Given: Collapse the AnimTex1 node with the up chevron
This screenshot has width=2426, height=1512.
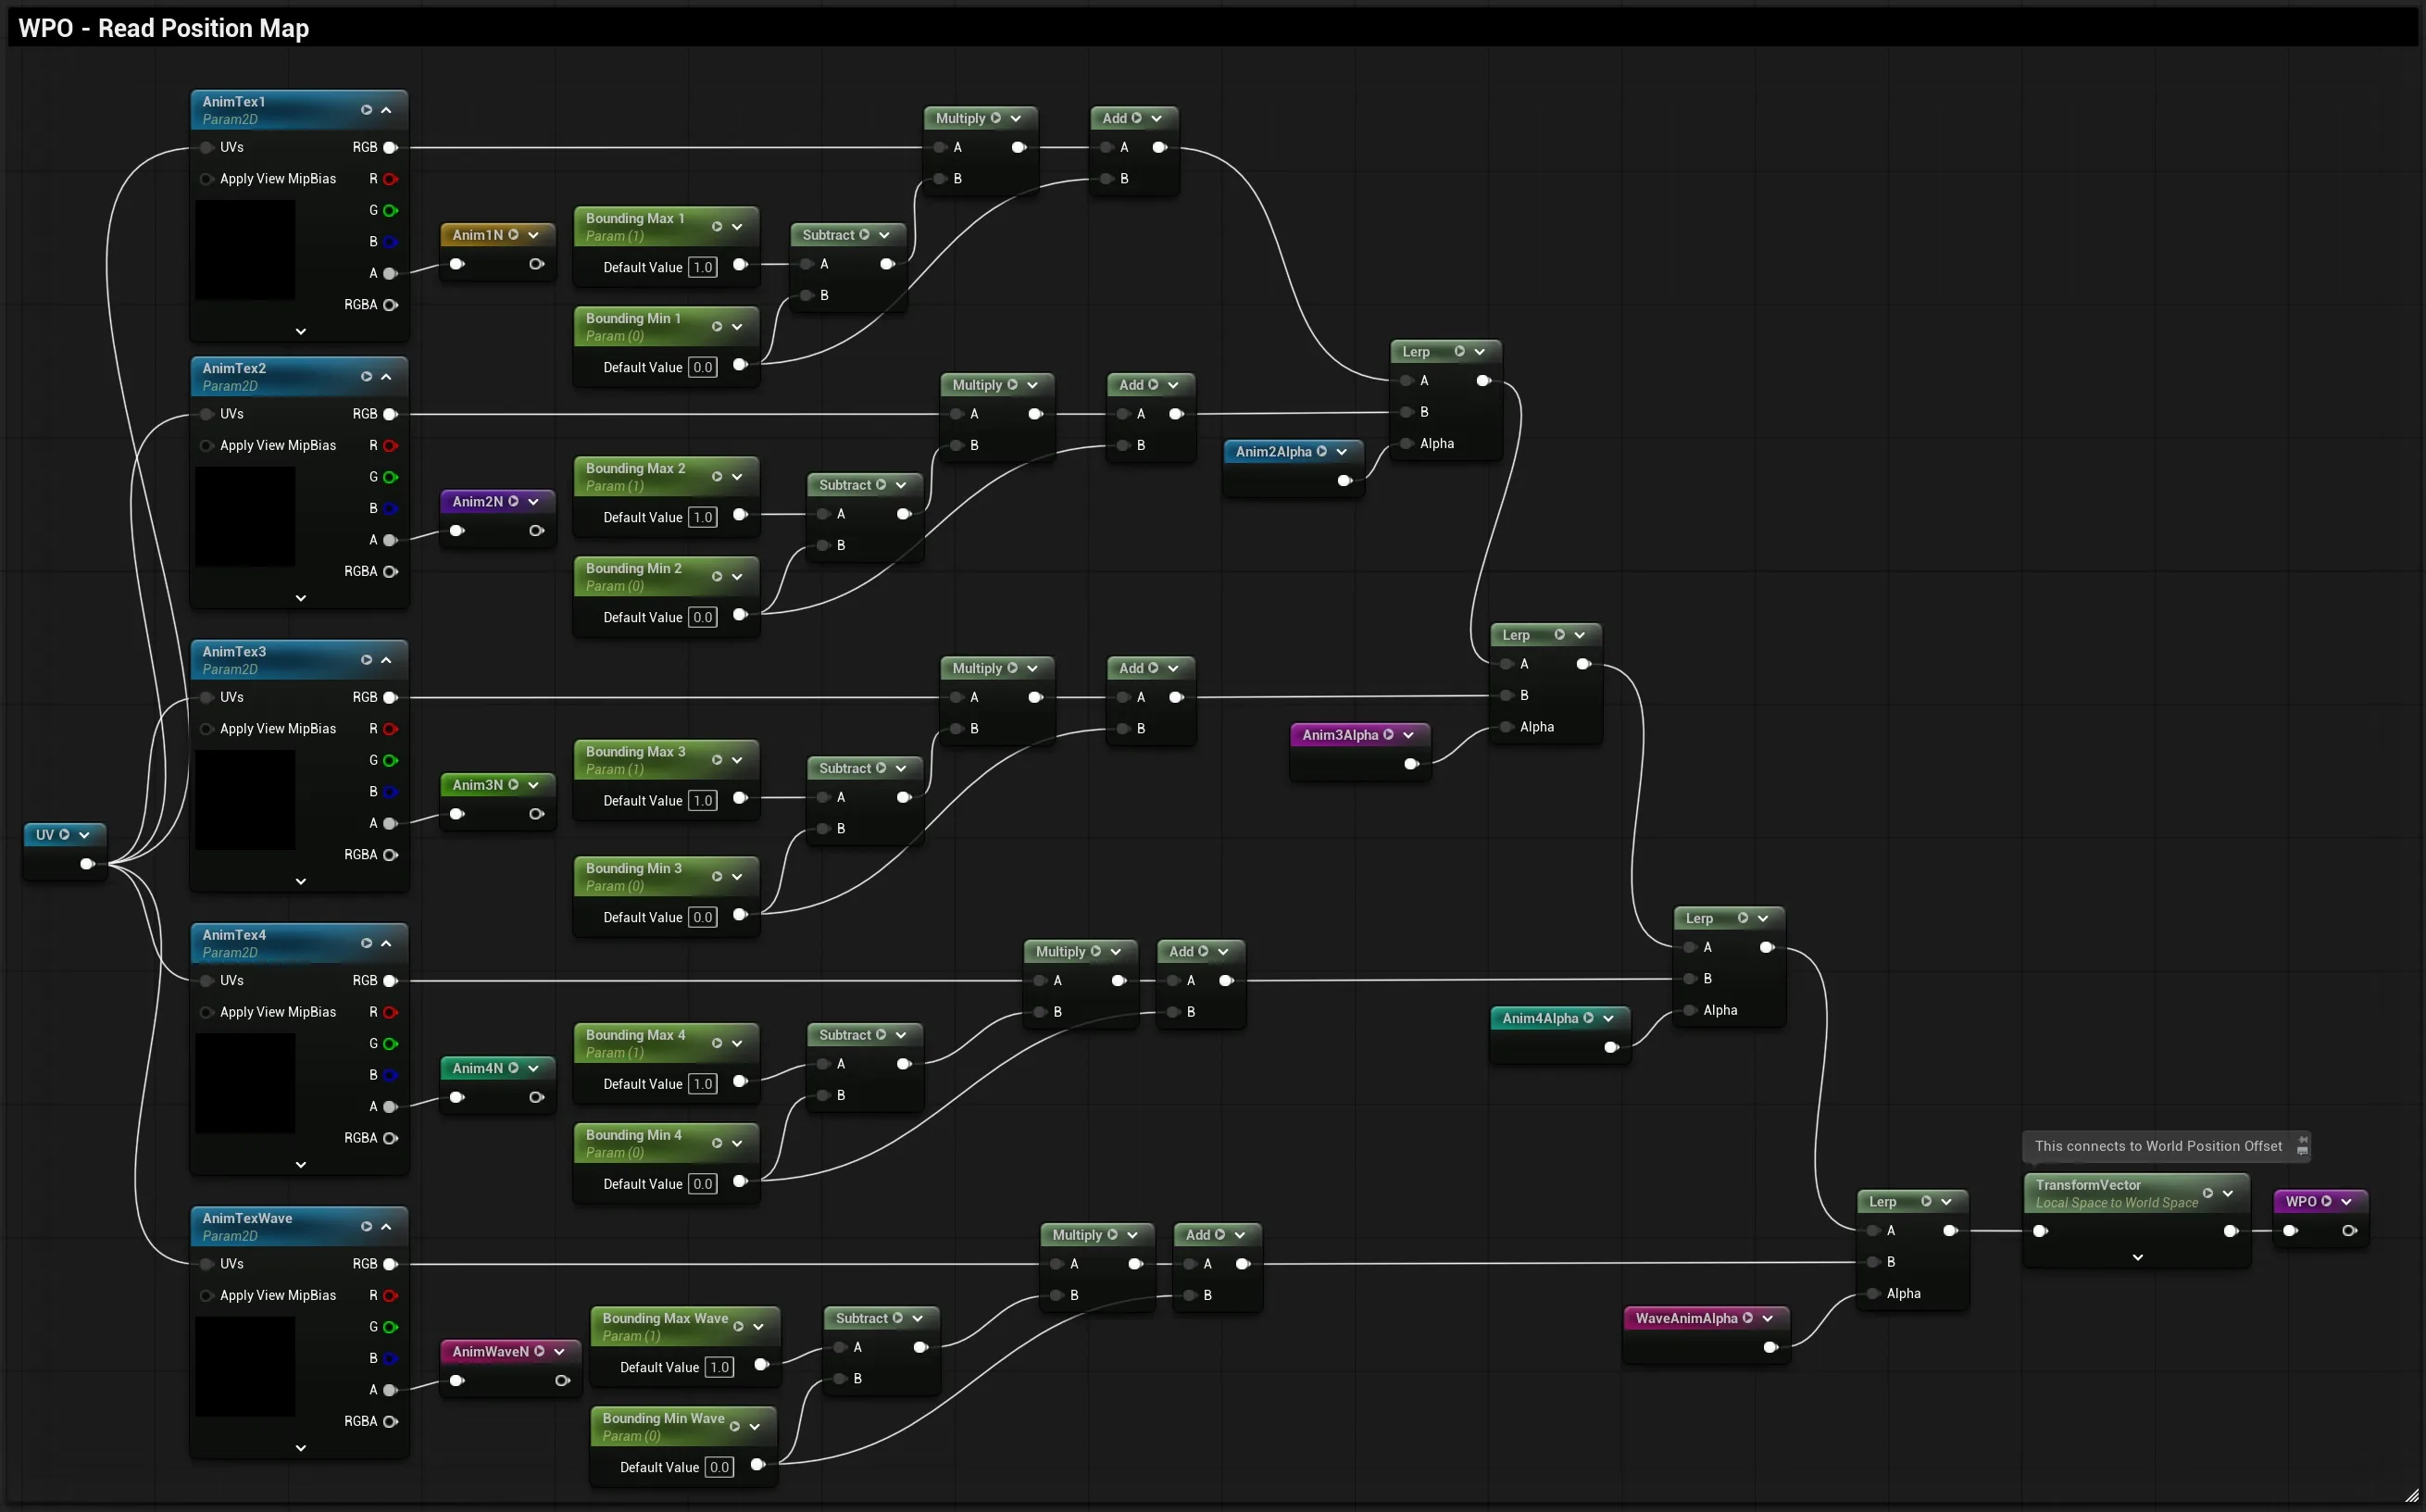Looking at the screenshot, I should 386,110.
